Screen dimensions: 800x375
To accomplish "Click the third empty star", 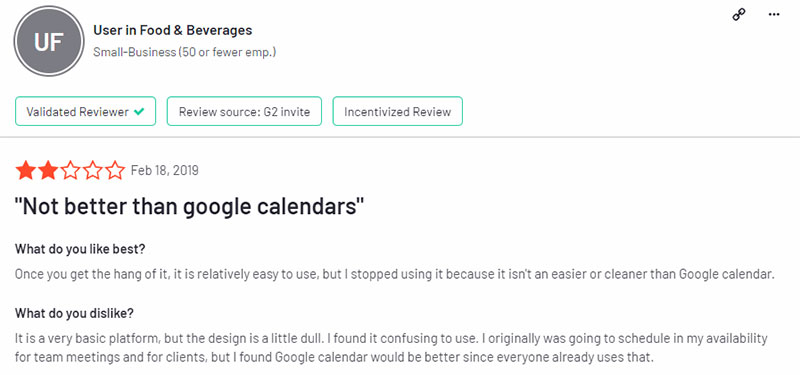I will pyautogui.click(x=70, y=170).
